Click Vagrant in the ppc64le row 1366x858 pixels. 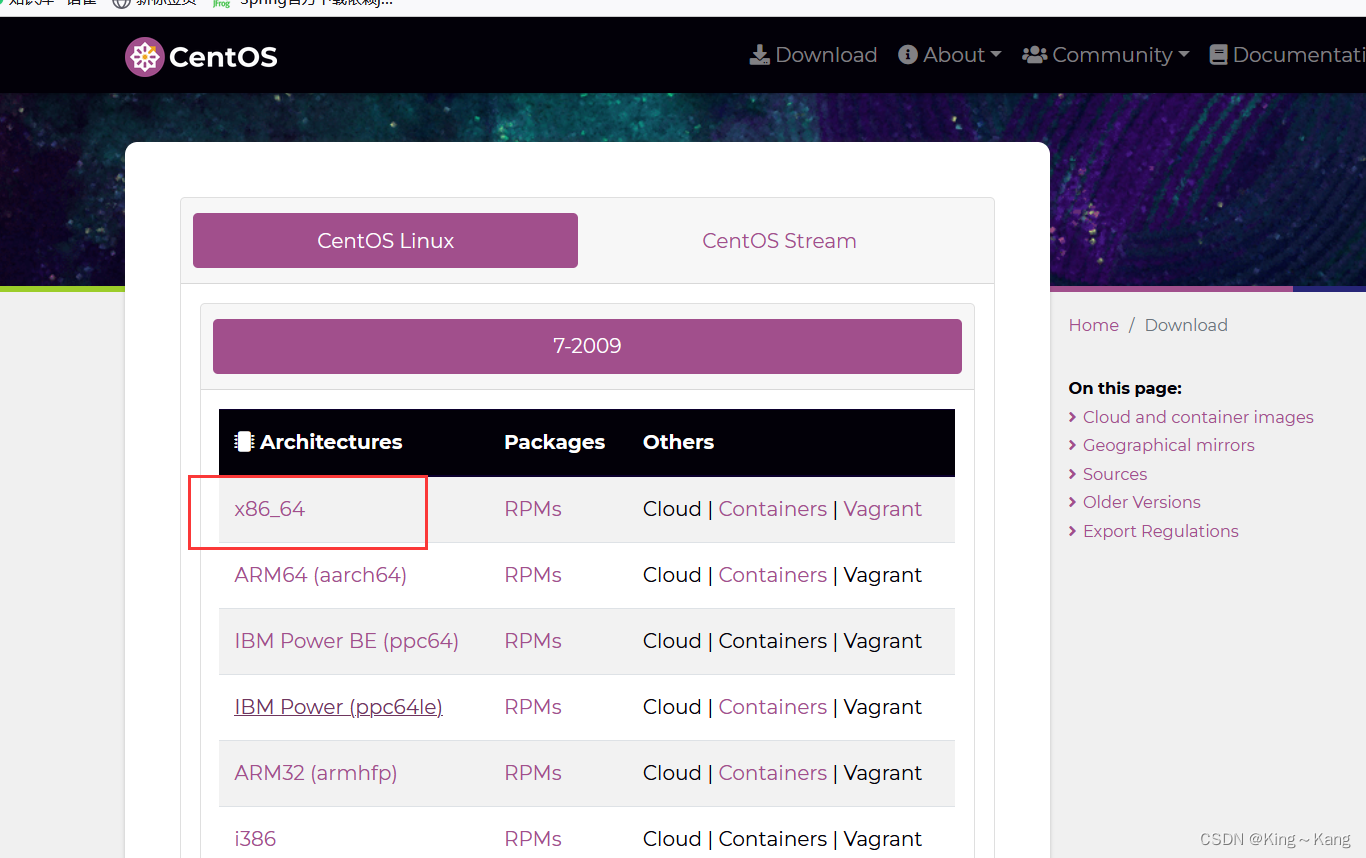883,707
